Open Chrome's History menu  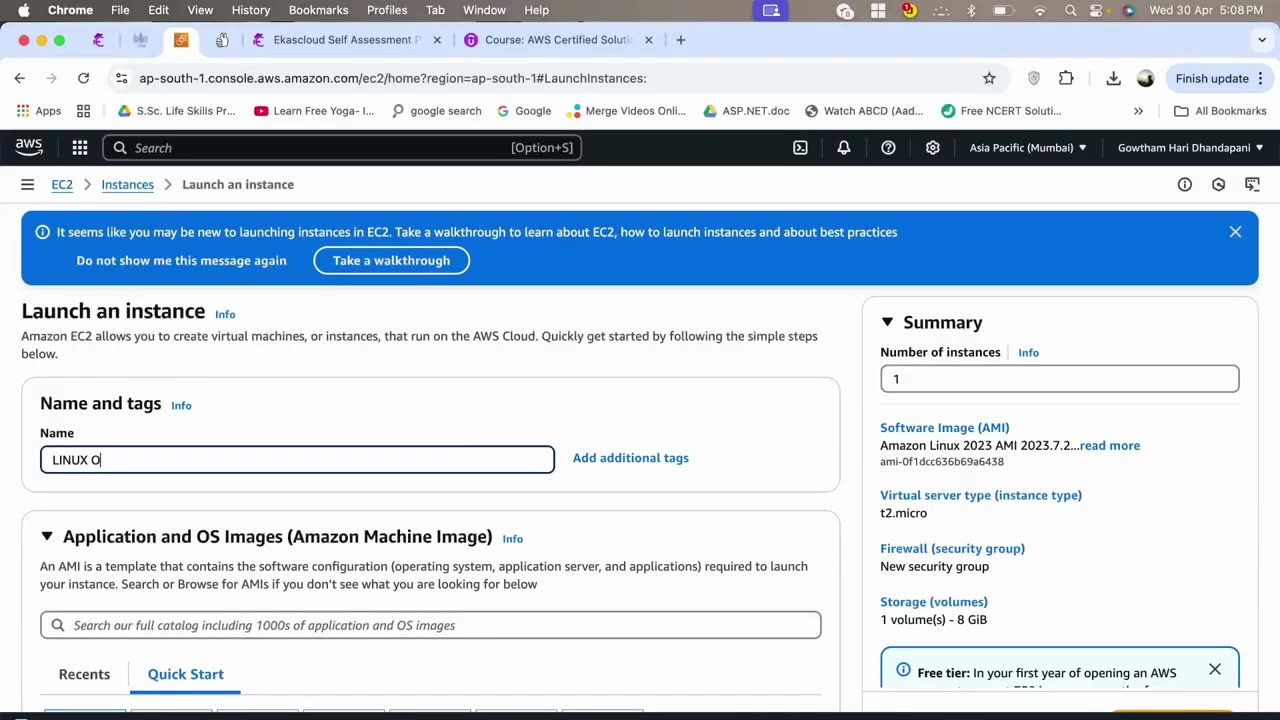pos(251,10)
